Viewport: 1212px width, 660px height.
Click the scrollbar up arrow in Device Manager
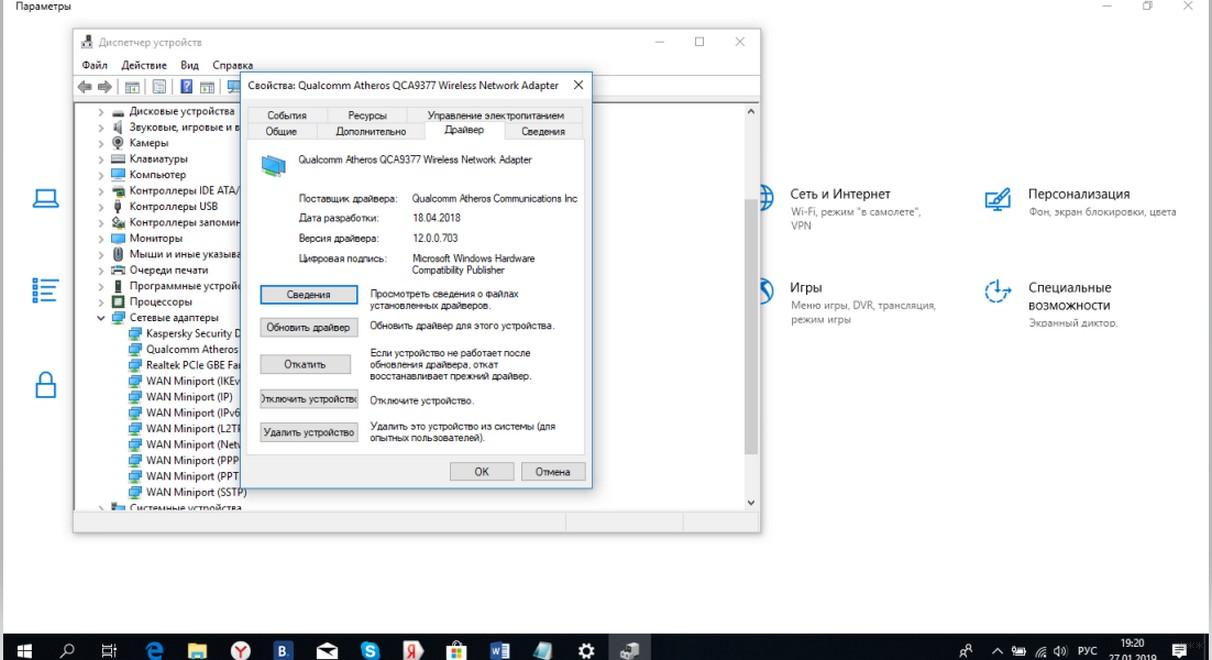coord(751,110)
